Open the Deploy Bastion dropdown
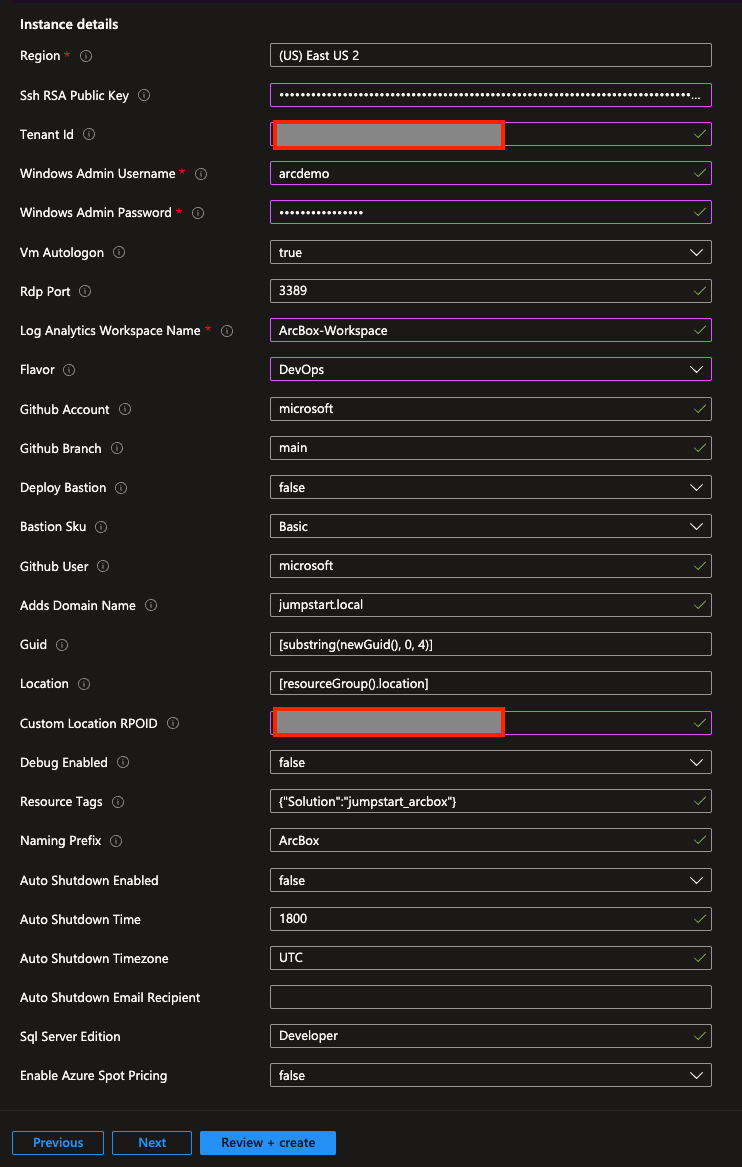This screenshot has height=1167, width=742. click(x=490, y=487)
